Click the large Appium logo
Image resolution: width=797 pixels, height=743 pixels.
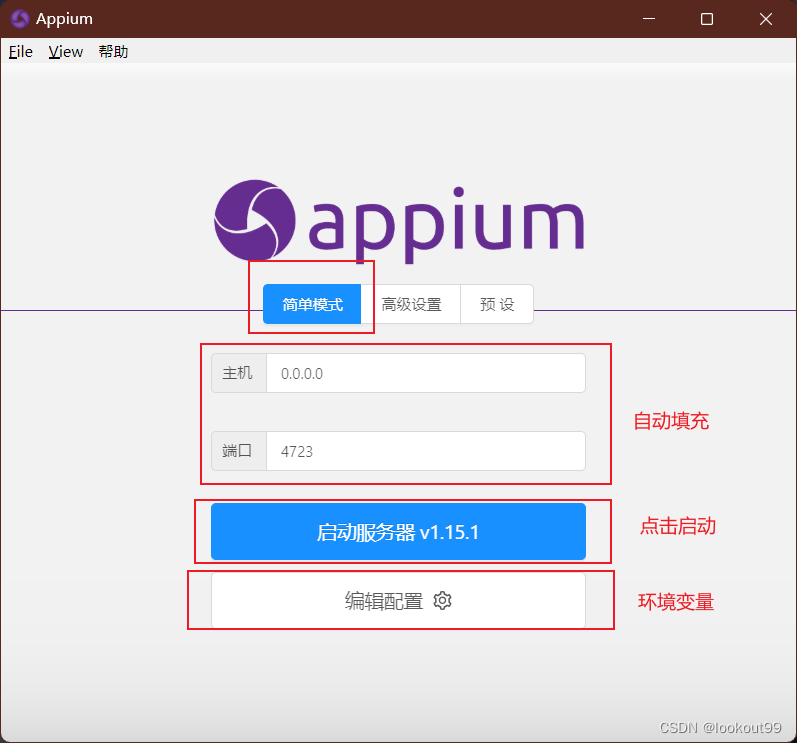(x=399, y=222)
